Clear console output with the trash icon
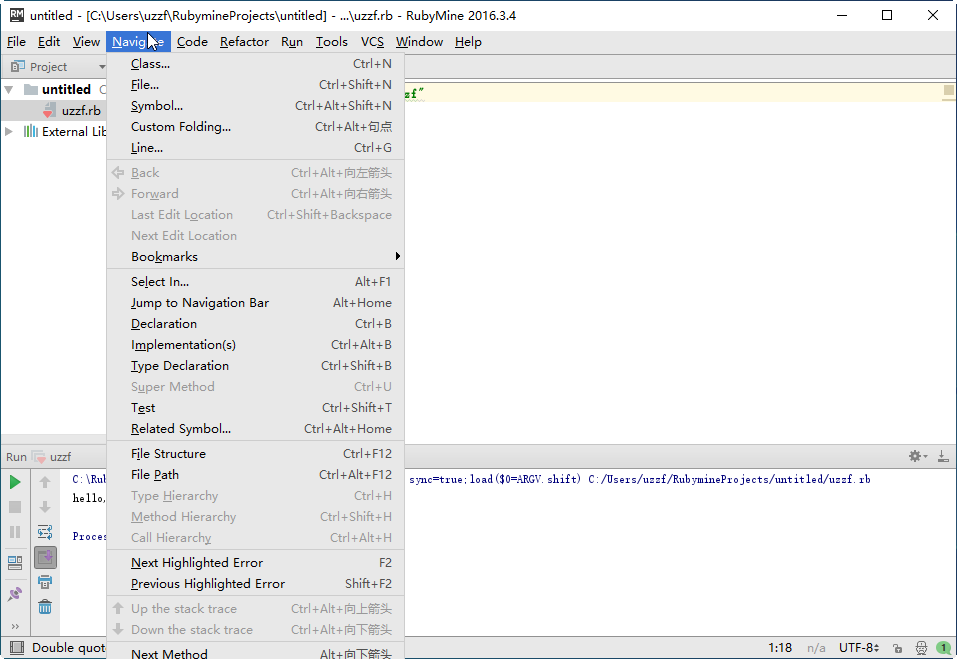This screenshot has height=659, width=957. [x=45, y=607]
